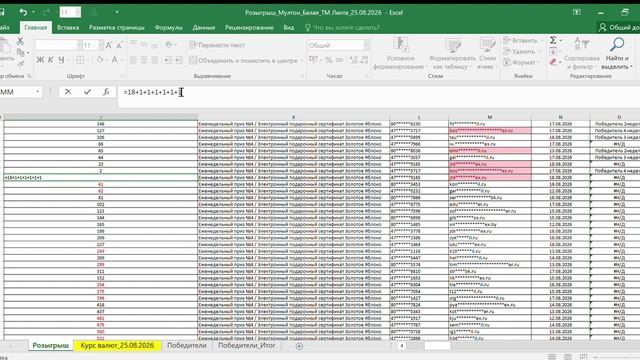The image size is (640, 360).
Task: Expand Find and Select (Найти и выделить)
Action: 617,53
